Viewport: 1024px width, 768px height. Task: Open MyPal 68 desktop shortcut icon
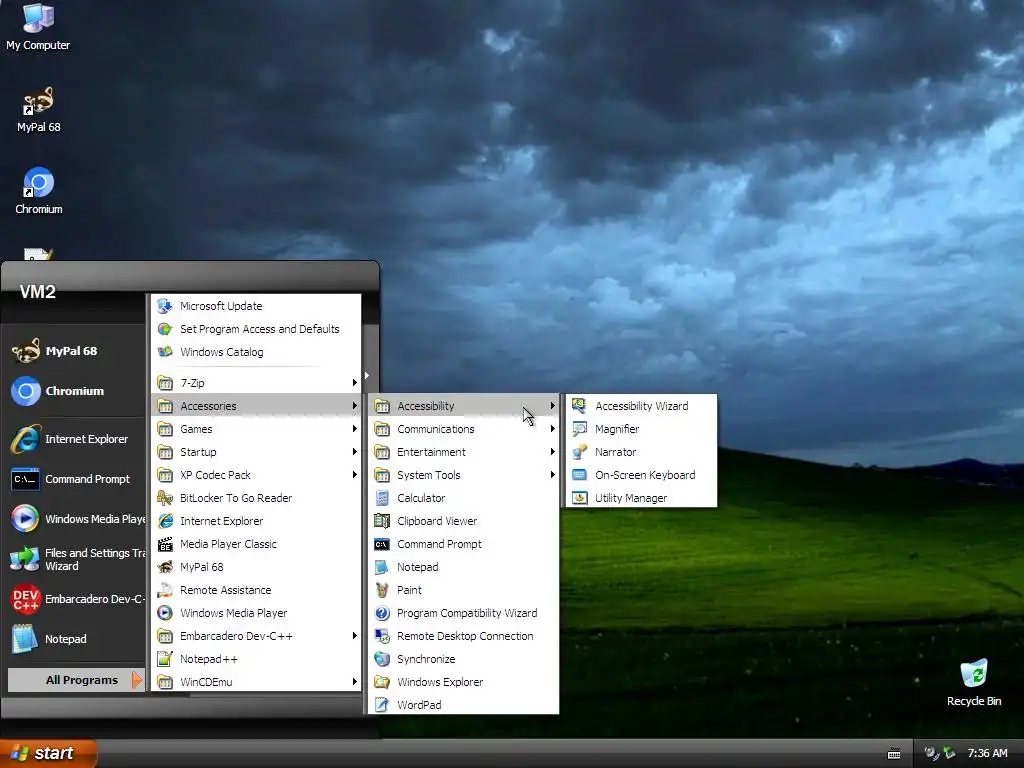click(38, 109)
